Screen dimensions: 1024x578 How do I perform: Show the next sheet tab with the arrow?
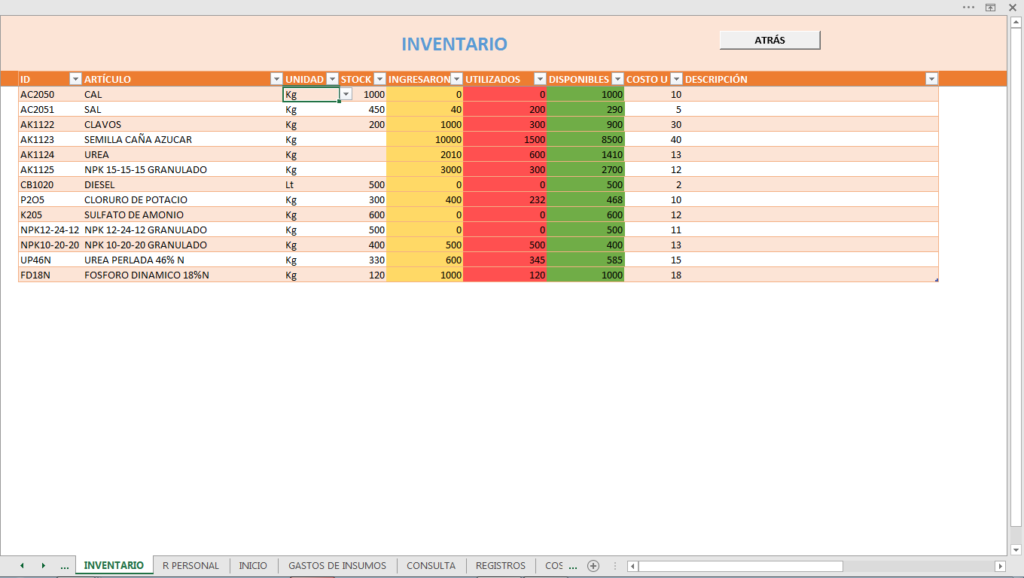coord(43,566)
